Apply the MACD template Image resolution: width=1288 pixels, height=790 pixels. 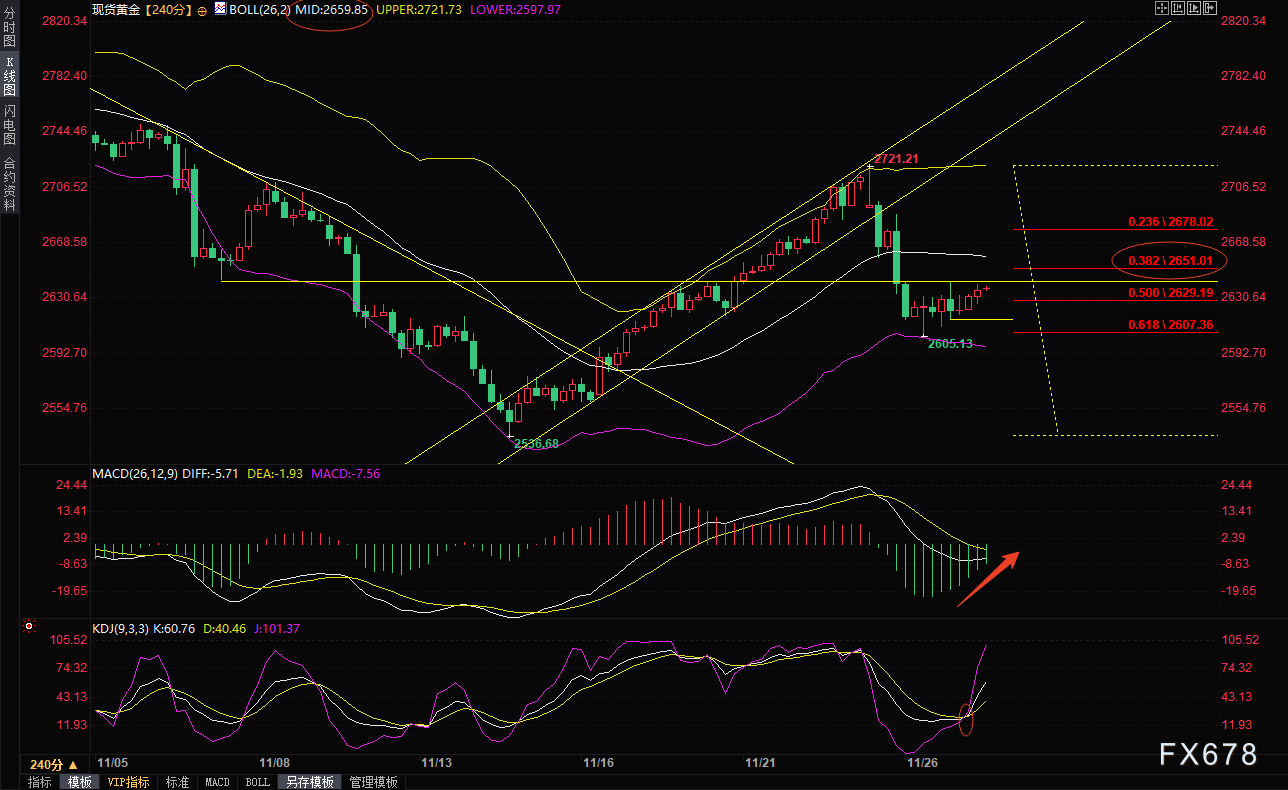point(217,782)
